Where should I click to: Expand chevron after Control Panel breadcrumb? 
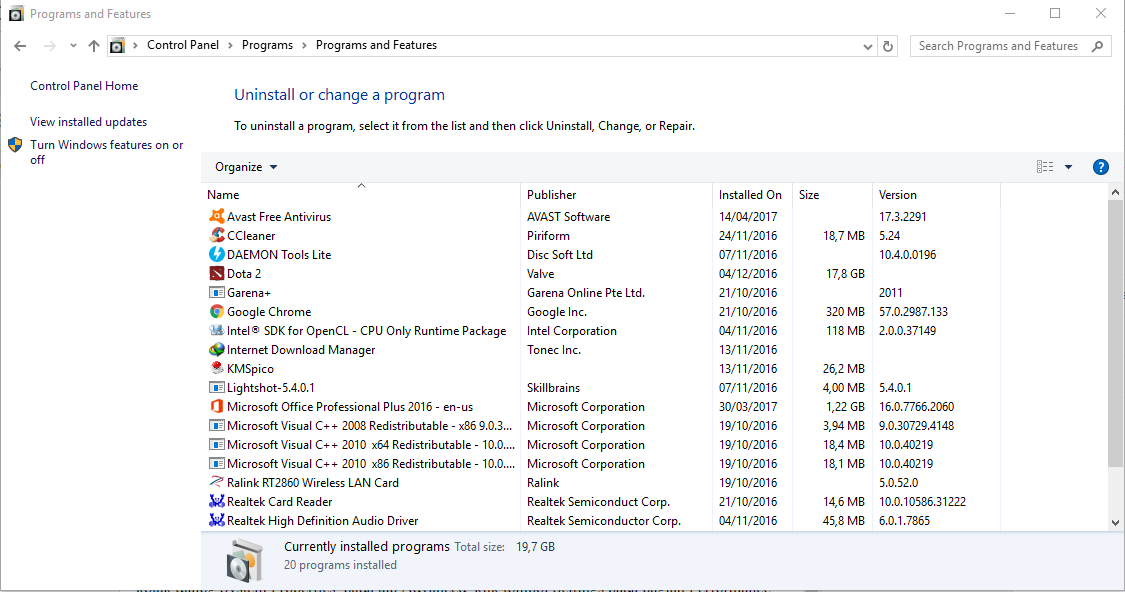(x=230, y=45)
